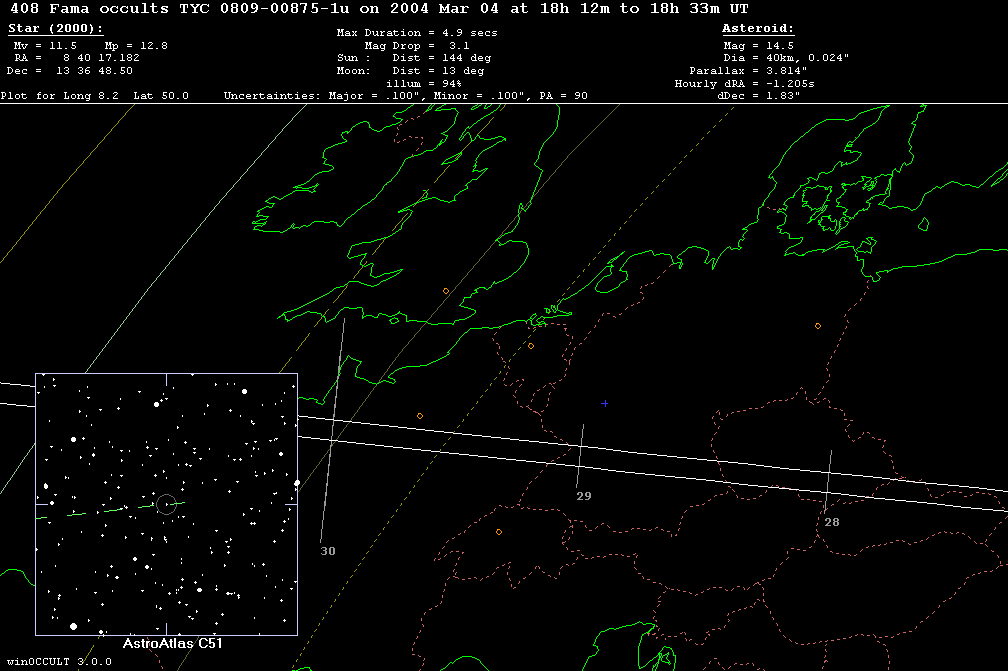The image size is (1008, 671).
Task: Select the 'Star (2000):' heading
Action: tap(55, 29)
